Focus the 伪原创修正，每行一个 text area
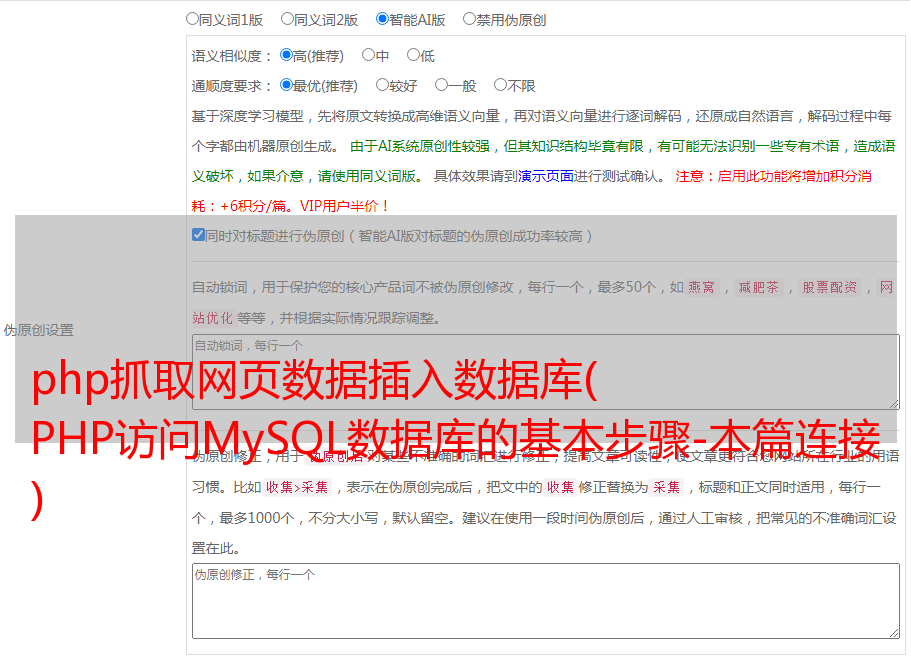 546,601
